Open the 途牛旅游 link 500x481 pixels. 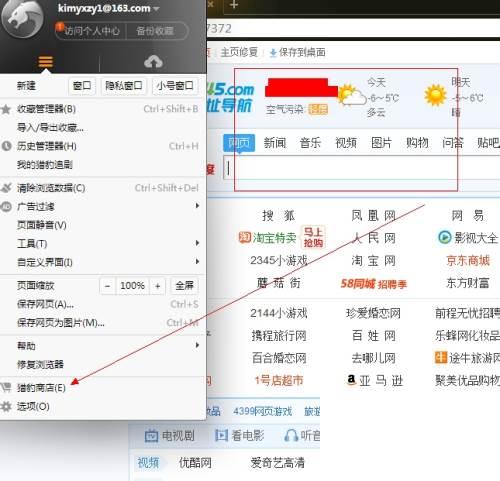[x=467, y=358]
